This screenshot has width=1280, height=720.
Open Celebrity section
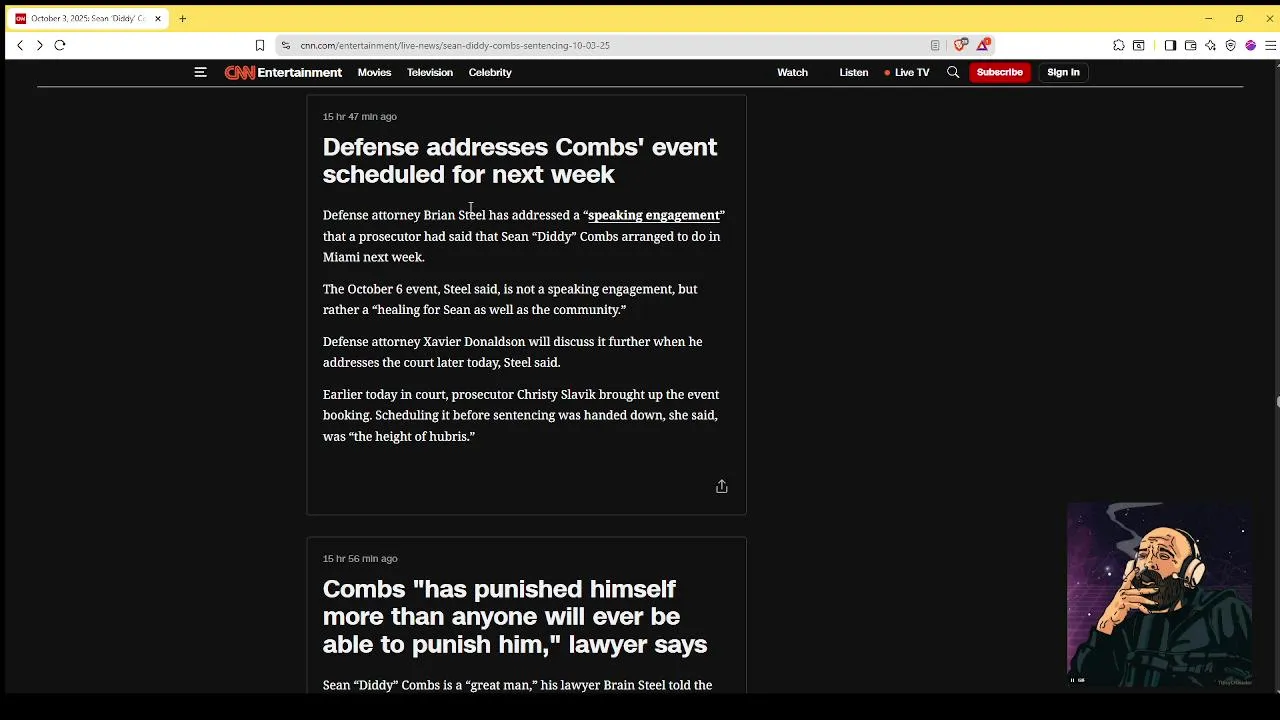pyautogui.click(x=490, y=72)
